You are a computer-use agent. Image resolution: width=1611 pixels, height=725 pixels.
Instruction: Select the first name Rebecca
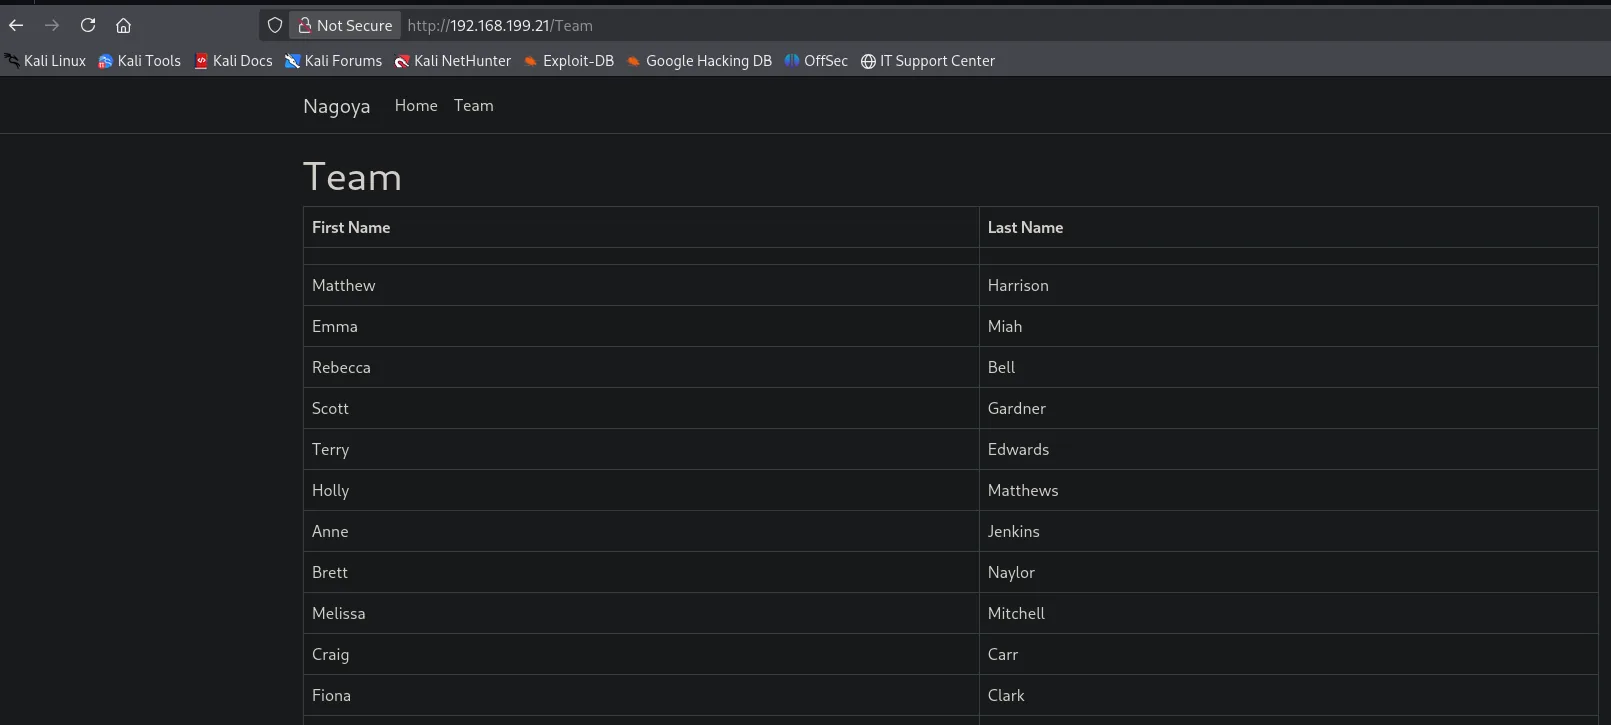pyautogui.click(x=341, y=367)
